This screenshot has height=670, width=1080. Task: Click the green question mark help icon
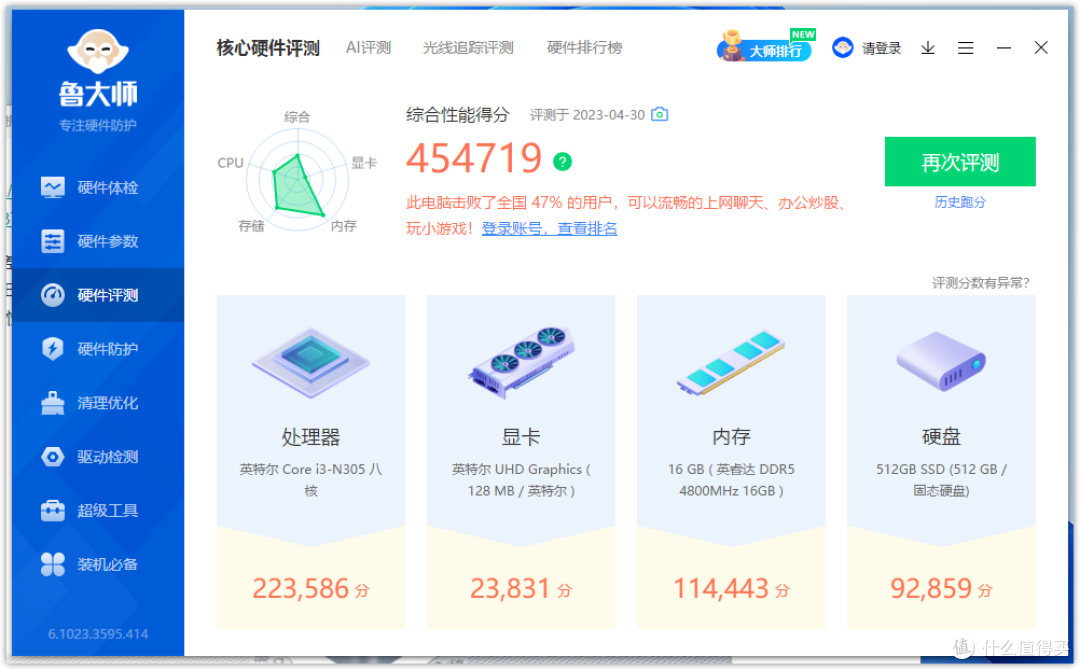(x=563, y=161)
